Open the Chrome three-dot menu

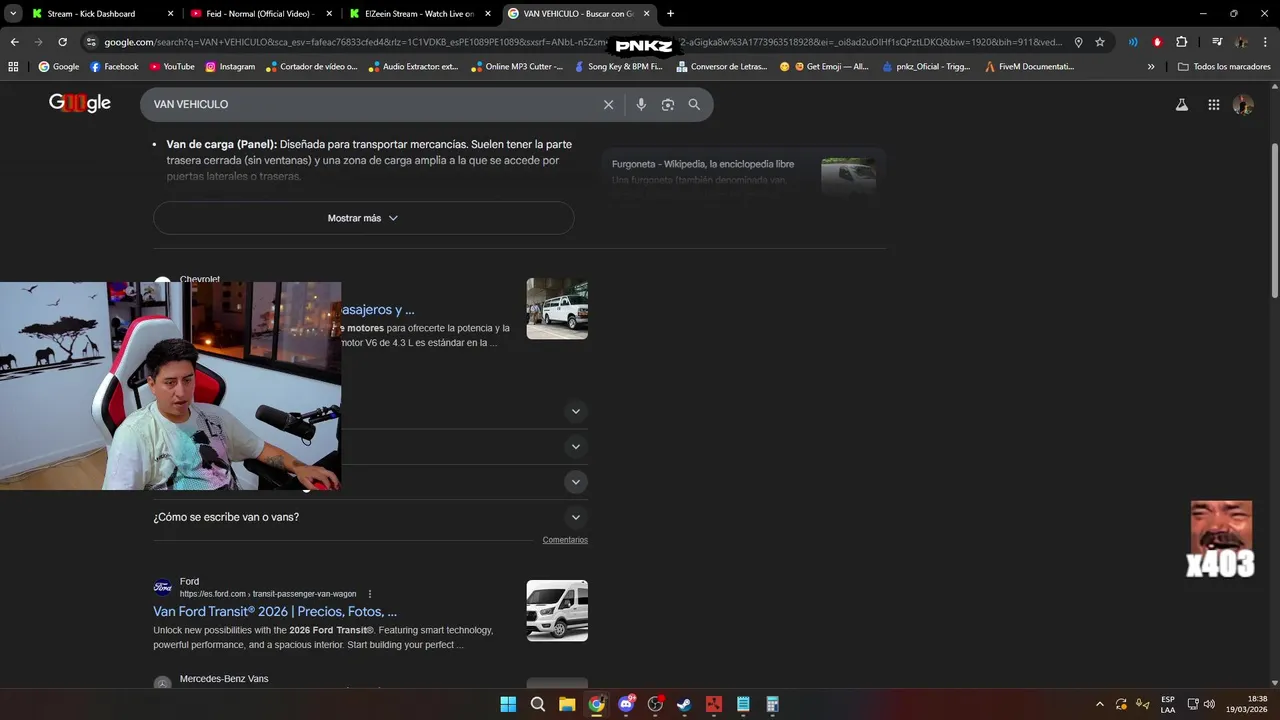pos(1265,42)
